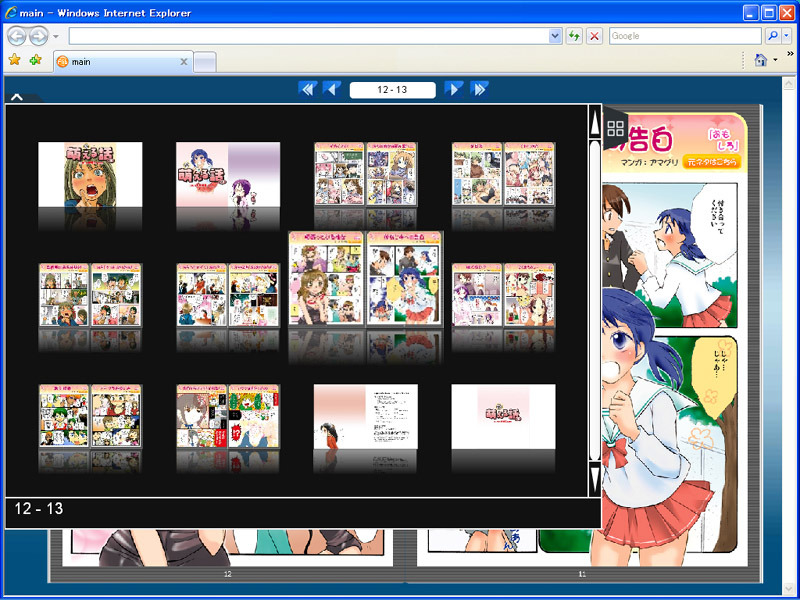
Task: Open the enlarged 12 - 13 spread thumbnail
Action: click(365, 279)
